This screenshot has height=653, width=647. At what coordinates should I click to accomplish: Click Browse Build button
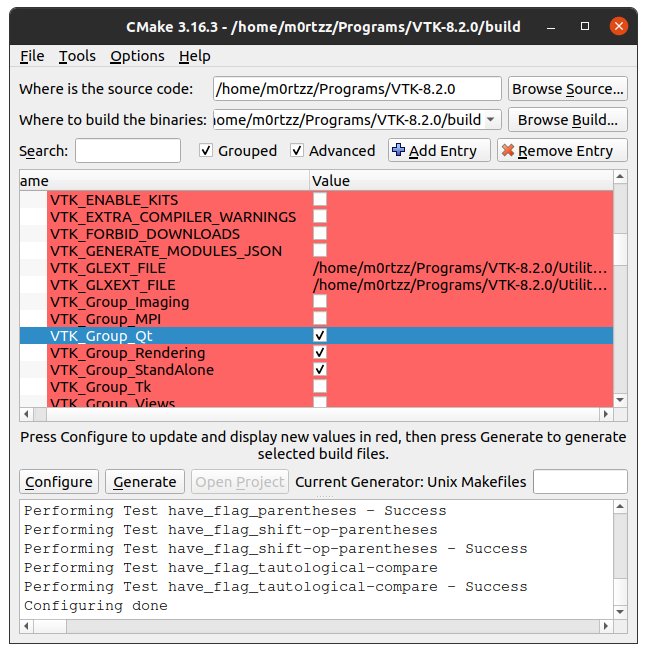tap(567, 120)
